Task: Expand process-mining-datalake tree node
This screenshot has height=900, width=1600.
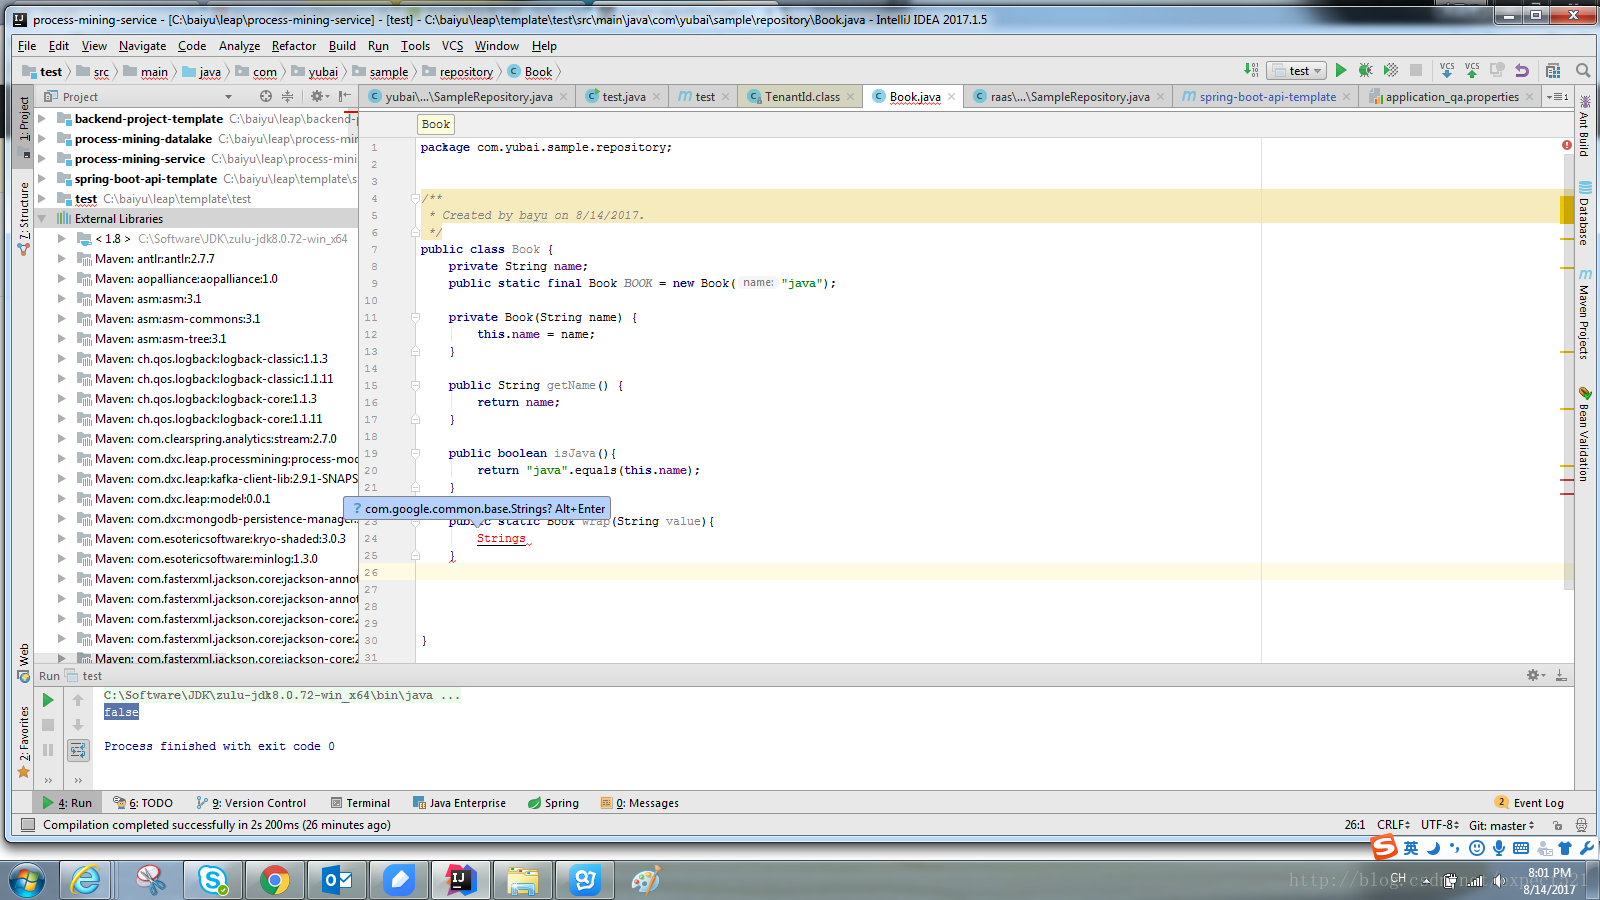Action: point(42,138)
